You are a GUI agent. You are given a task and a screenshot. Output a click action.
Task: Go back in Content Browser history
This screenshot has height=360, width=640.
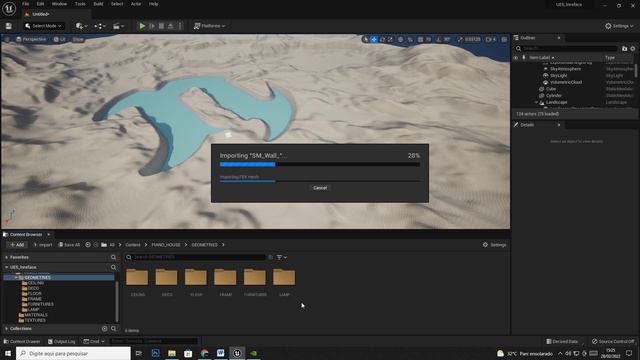88,245
